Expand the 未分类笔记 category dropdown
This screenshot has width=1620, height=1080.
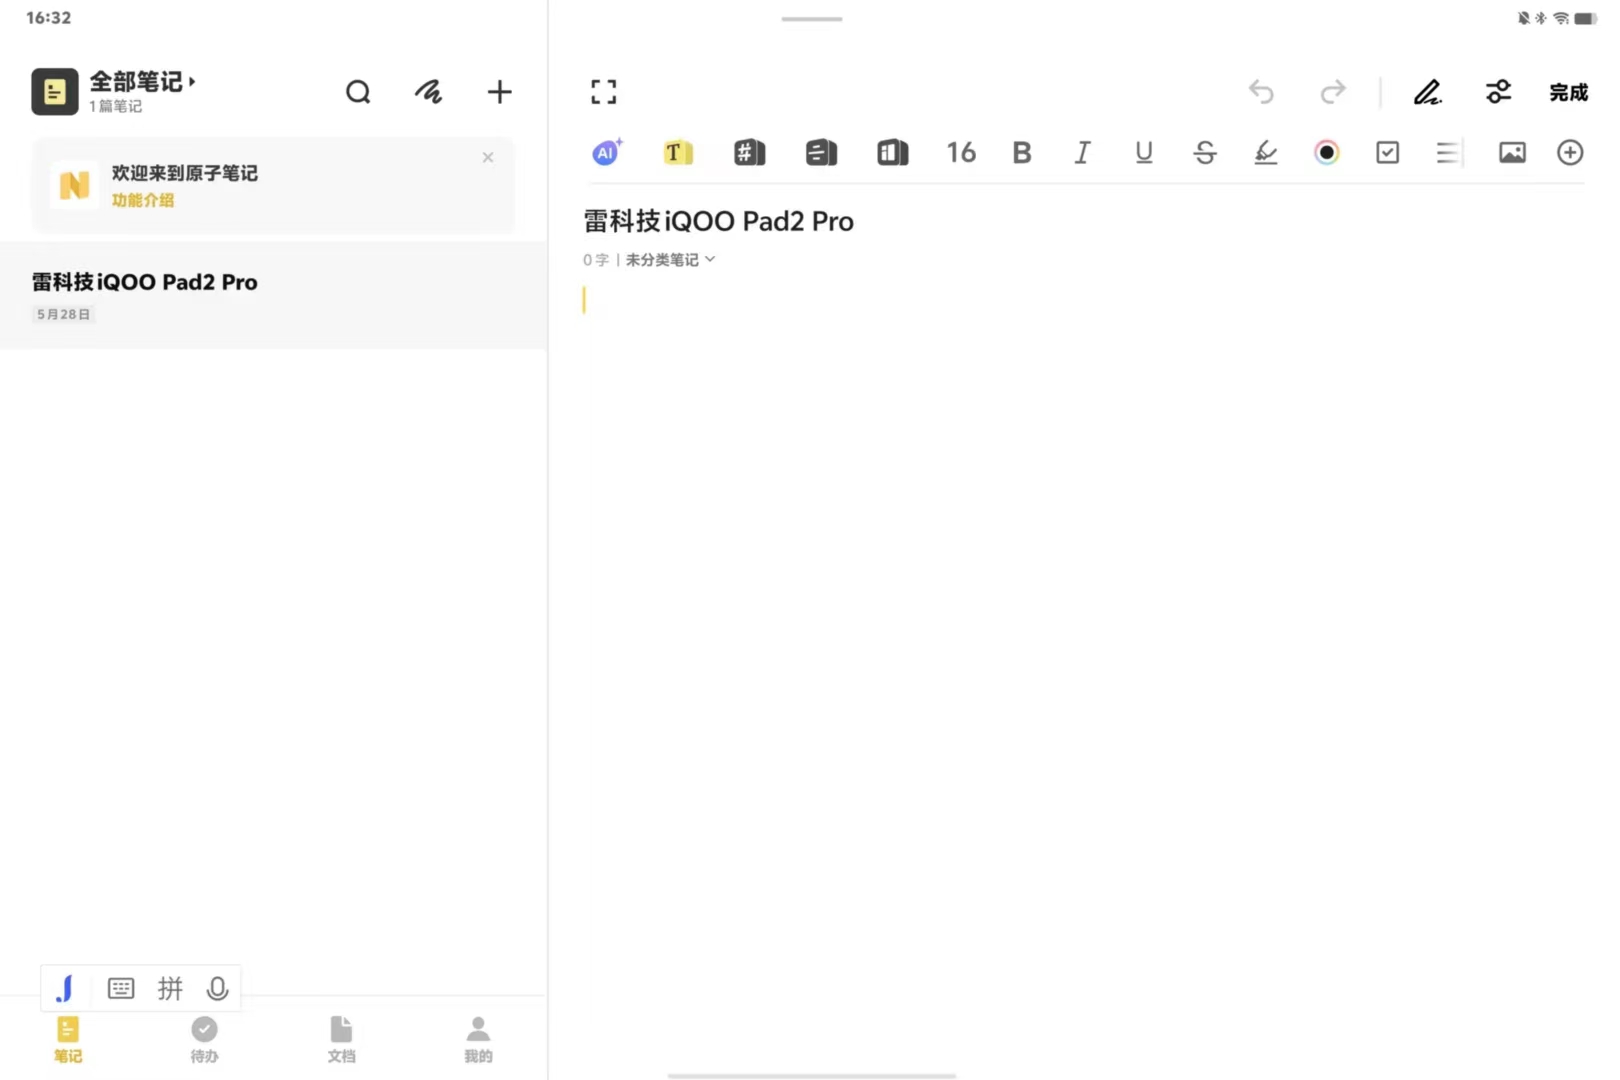pyautogui.click(x=670, y=260)
